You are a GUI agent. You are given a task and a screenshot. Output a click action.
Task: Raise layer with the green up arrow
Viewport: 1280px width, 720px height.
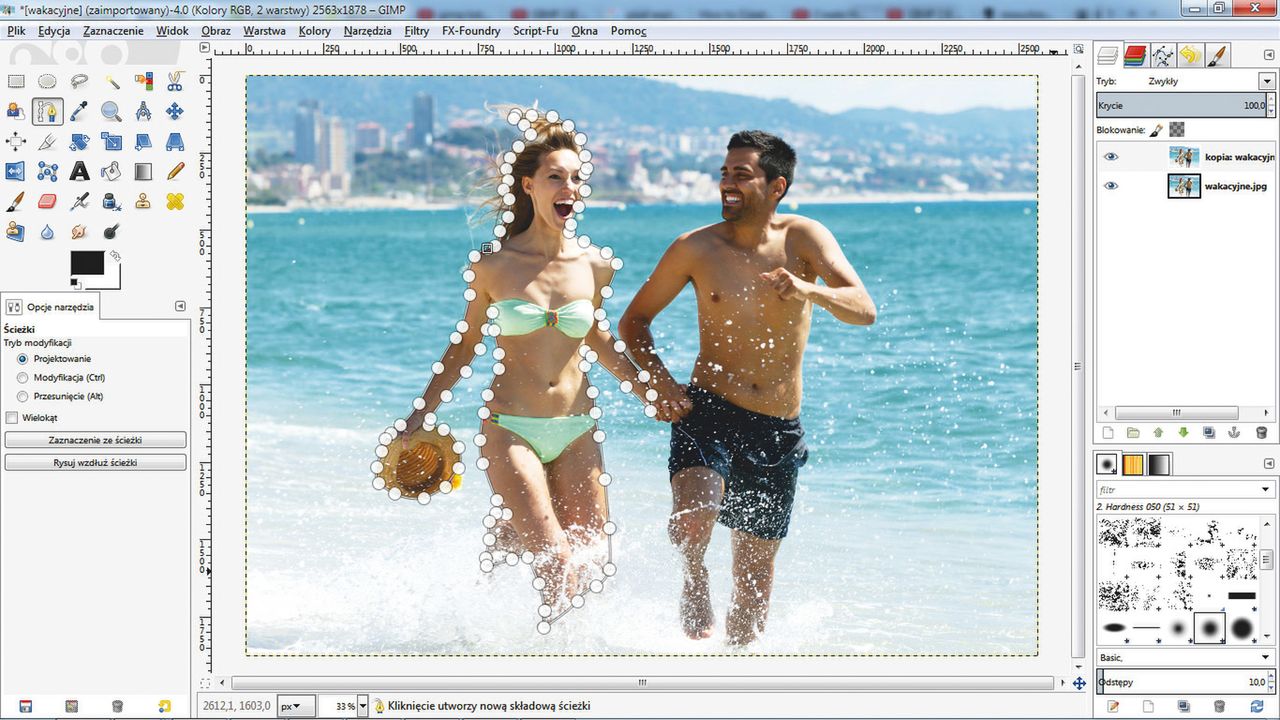pos(1158,433)
